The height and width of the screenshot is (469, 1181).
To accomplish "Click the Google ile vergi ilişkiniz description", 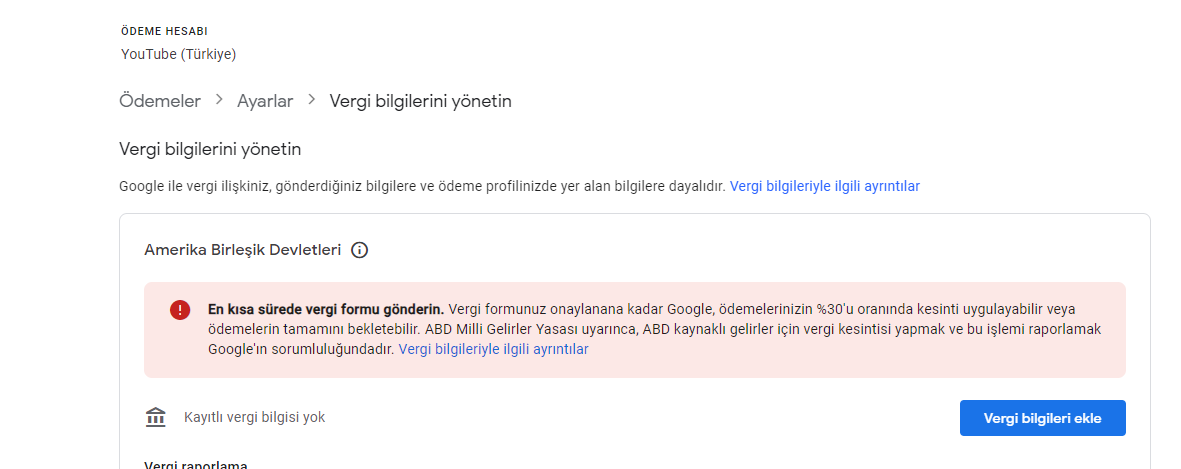I will point(423,186).
